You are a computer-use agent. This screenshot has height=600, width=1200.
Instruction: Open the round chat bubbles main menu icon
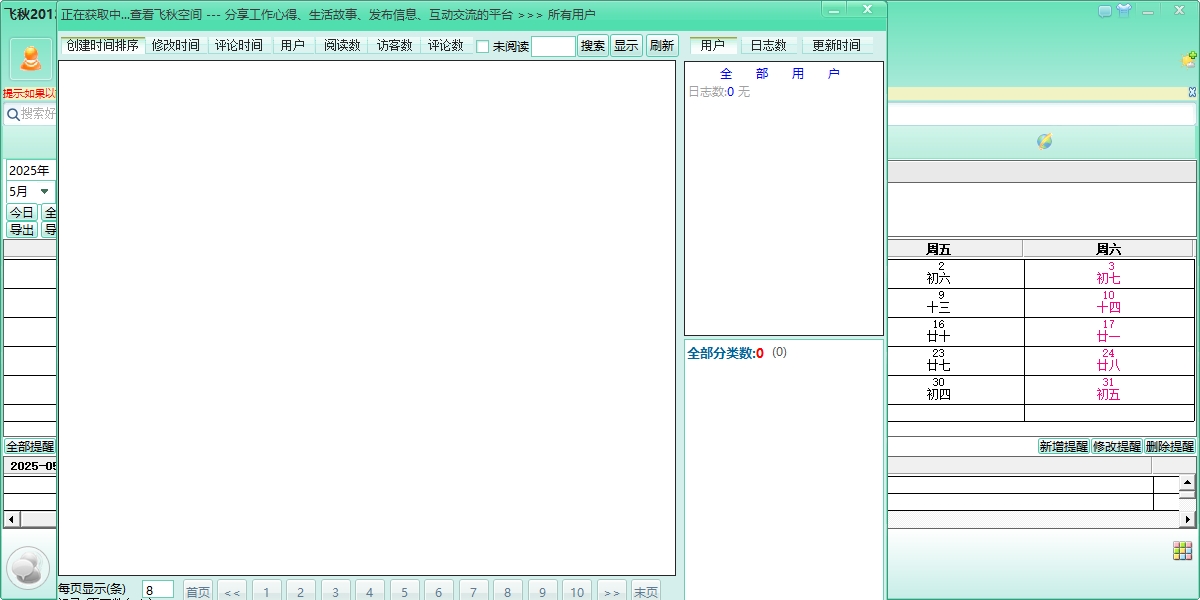pyautogui.click(x=27, y=568)
